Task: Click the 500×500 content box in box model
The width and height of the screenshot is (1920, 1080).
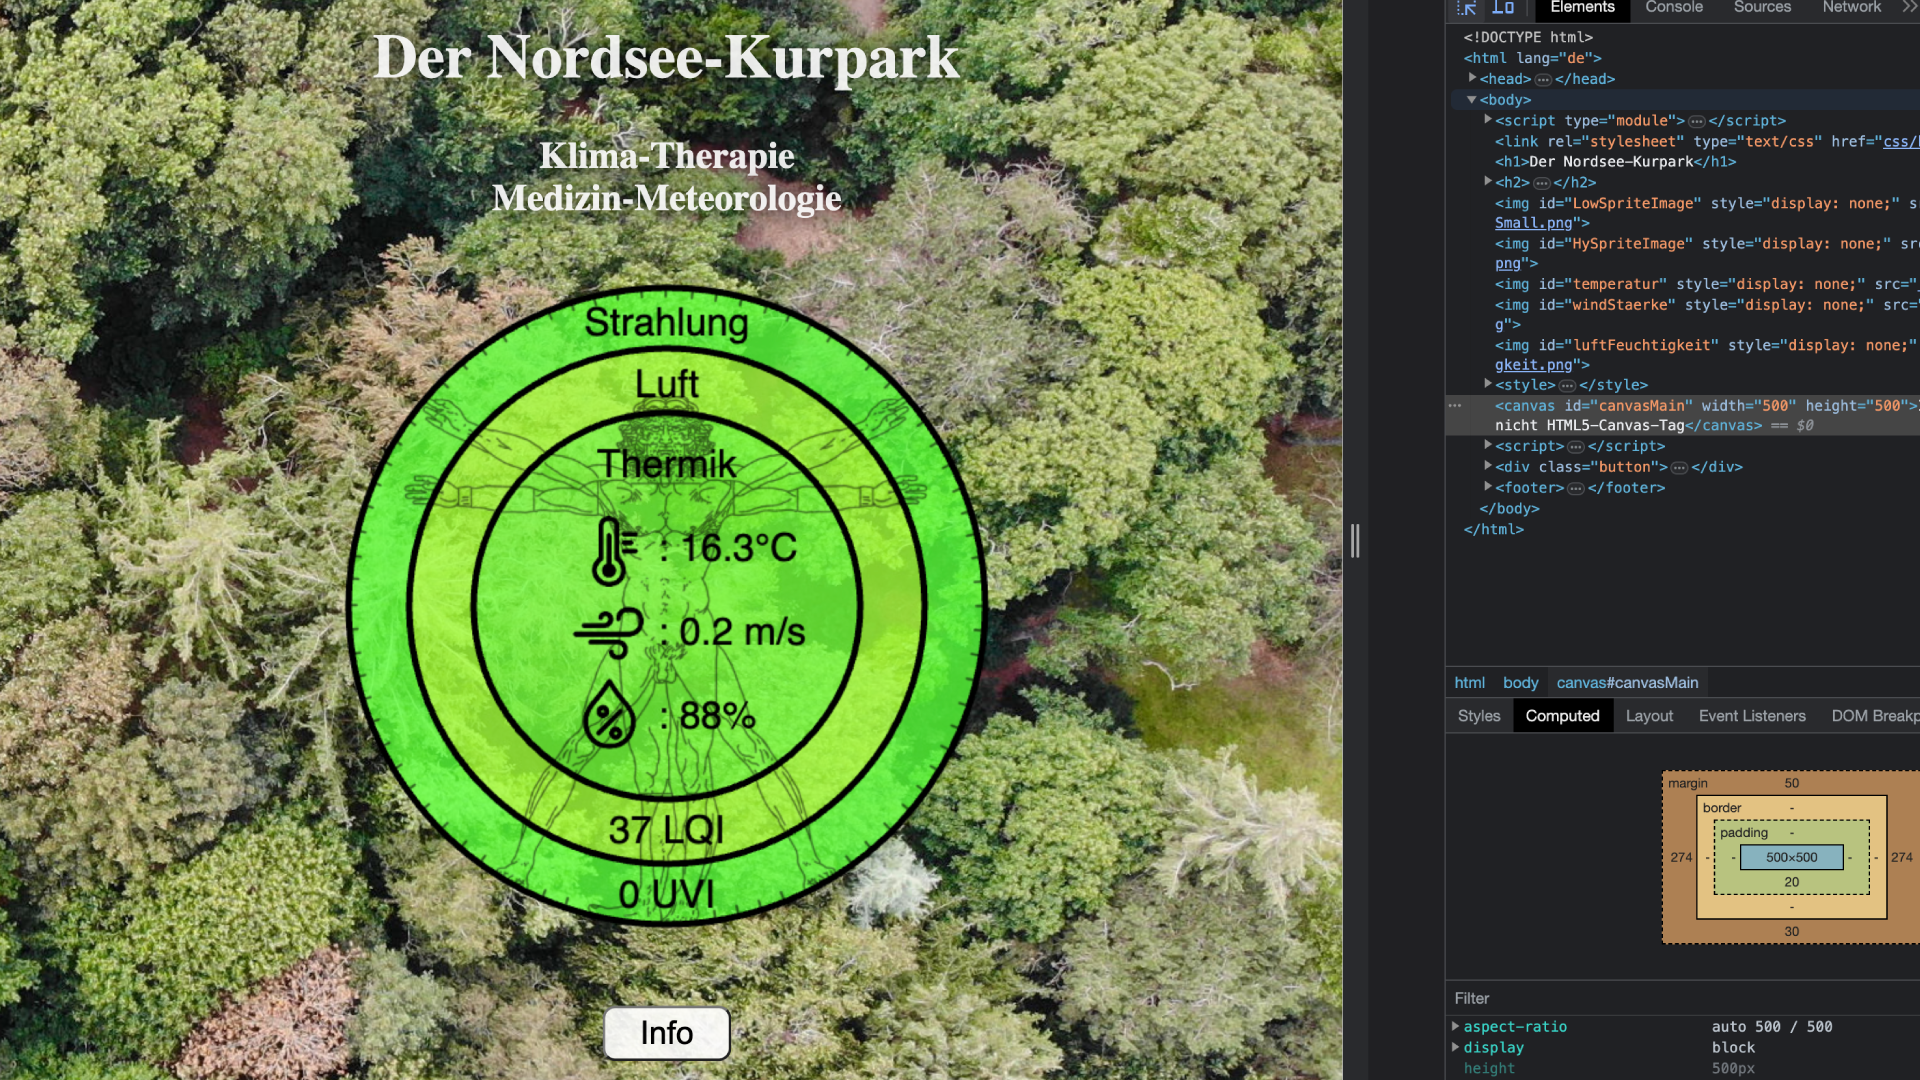Action: pyautogui.click(x=1791, y=857)
